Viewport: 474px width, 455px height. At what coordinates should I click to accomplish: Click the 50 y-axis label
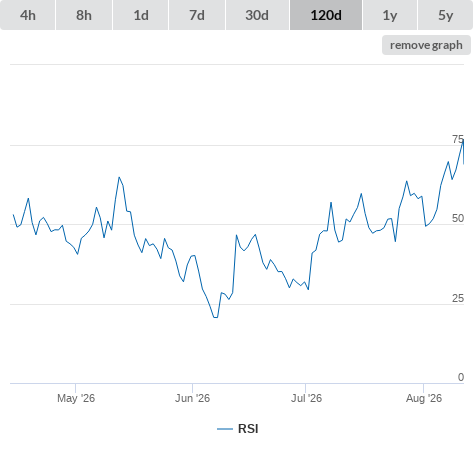click(x=458, y=218)
